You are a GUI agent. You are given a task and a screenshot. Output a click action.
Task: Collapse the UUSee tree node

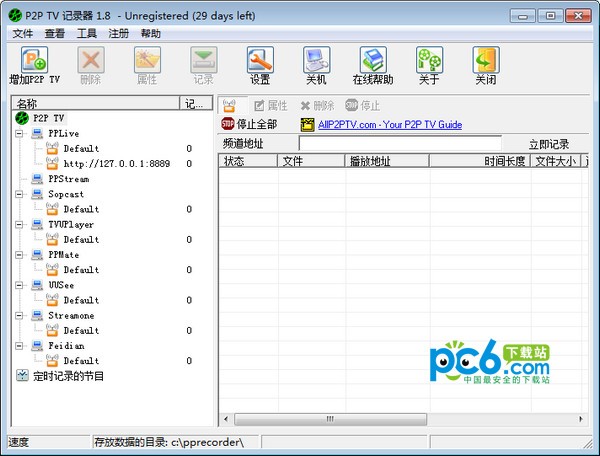coord(19,285)
